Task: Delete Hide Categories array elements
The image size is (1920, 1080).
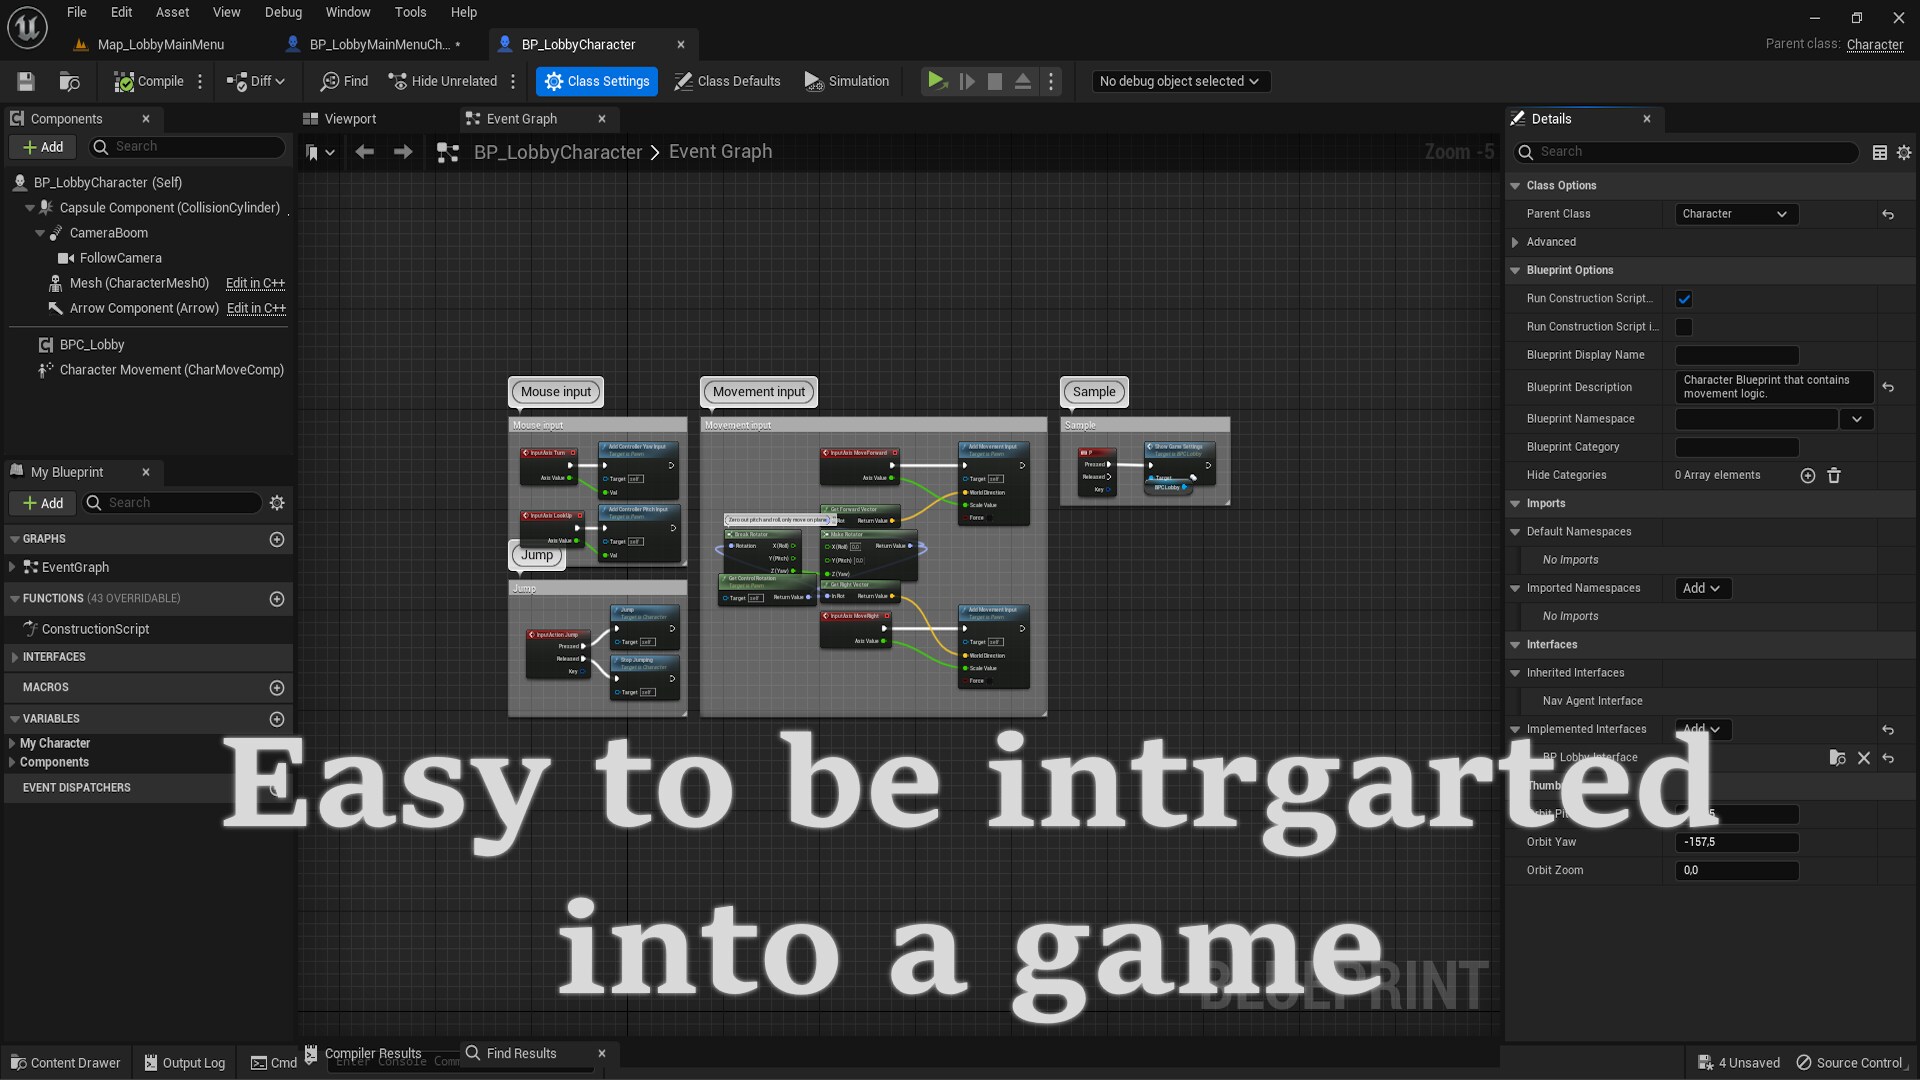Action: point(1834,476)
